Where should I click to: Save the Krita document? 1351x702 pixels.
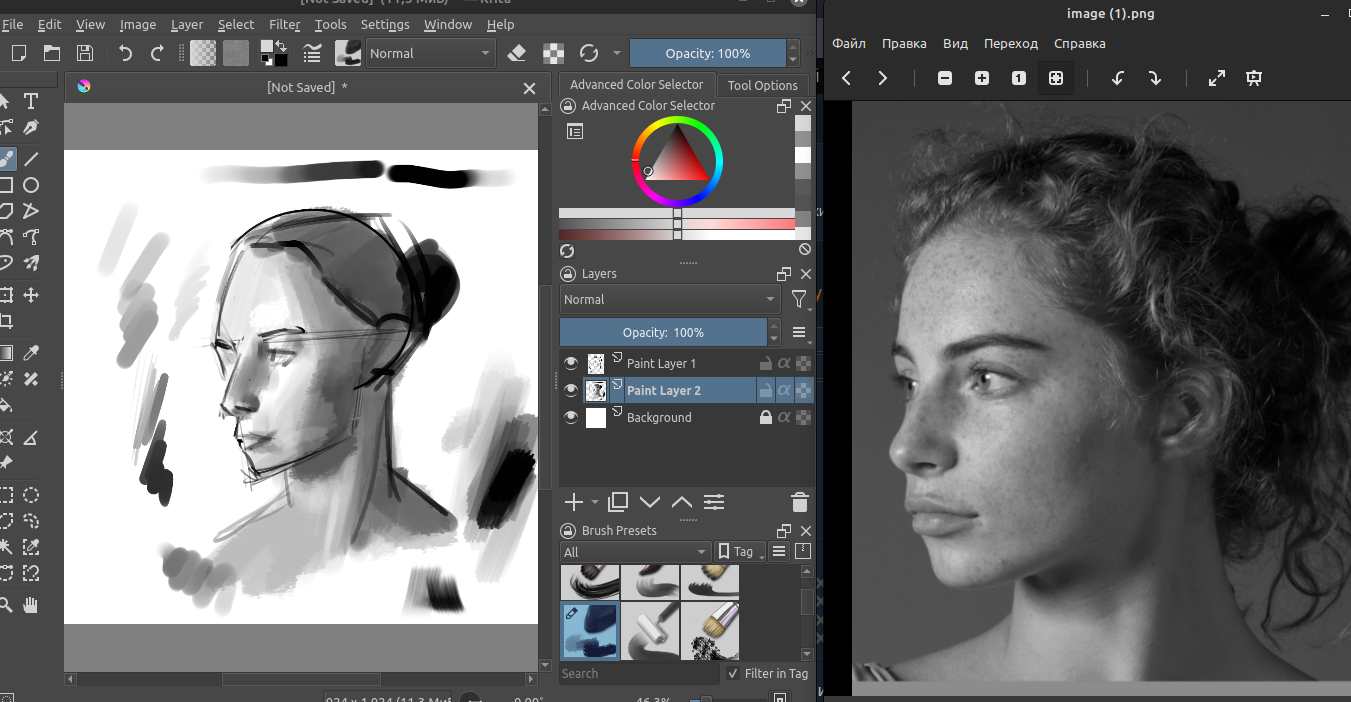pos(85,53)
